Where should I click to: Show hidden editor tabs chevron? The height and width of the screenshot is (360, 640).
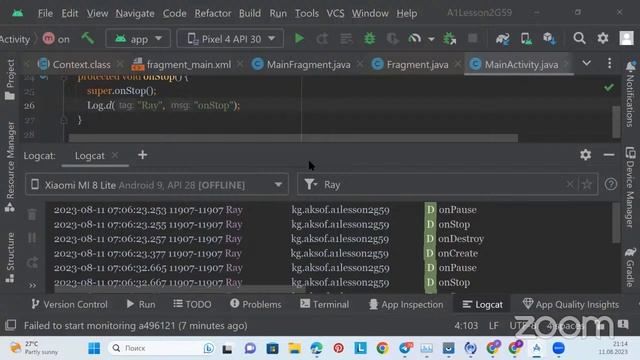(587, 64)
